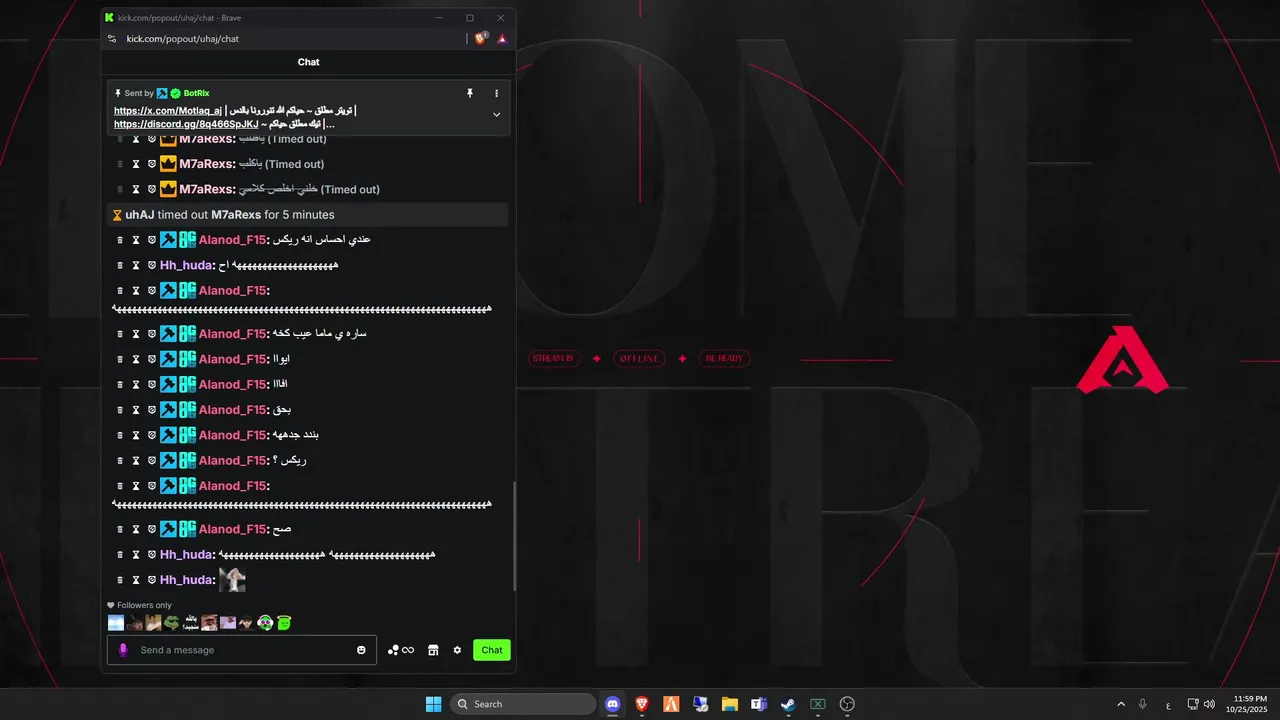This screenshot has height=720, width=1280.
Task: Open Brave browser from the taskbar
Action: 642,704
